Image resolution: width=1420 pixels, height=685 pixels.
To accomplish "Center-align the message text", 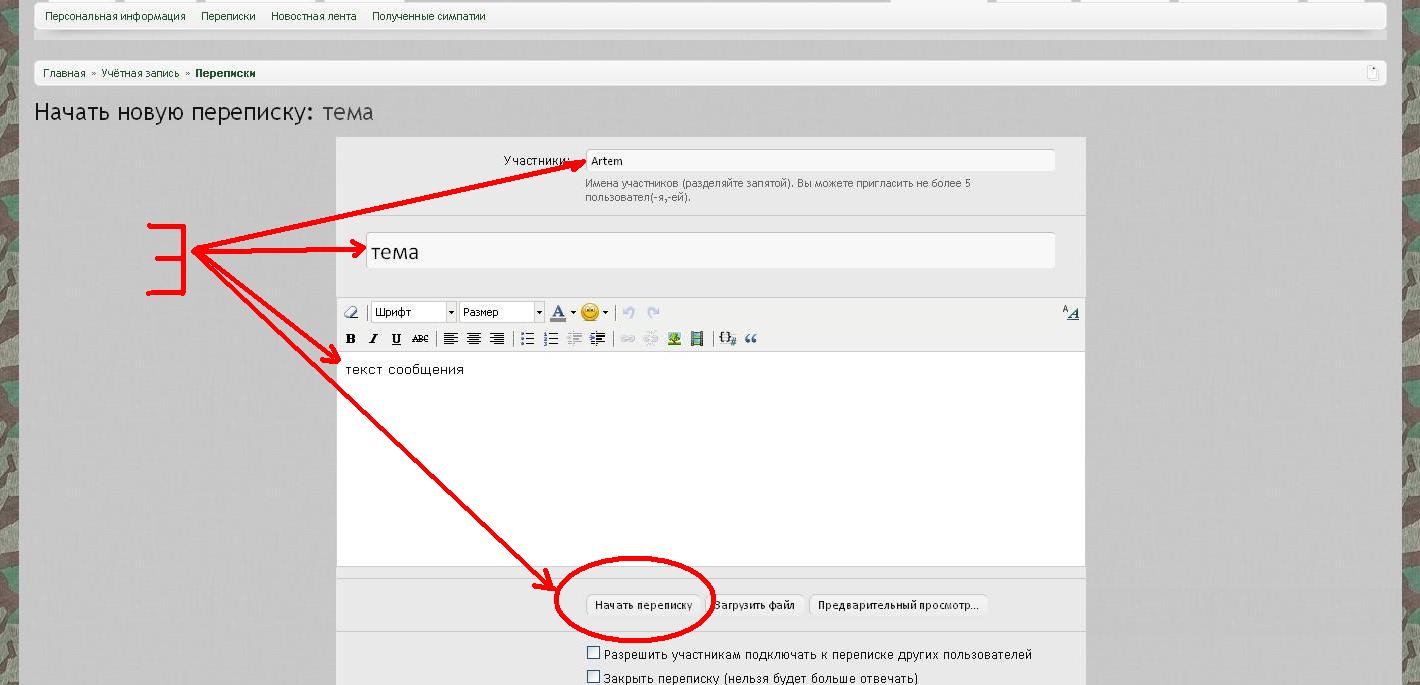I will [474, 339].
